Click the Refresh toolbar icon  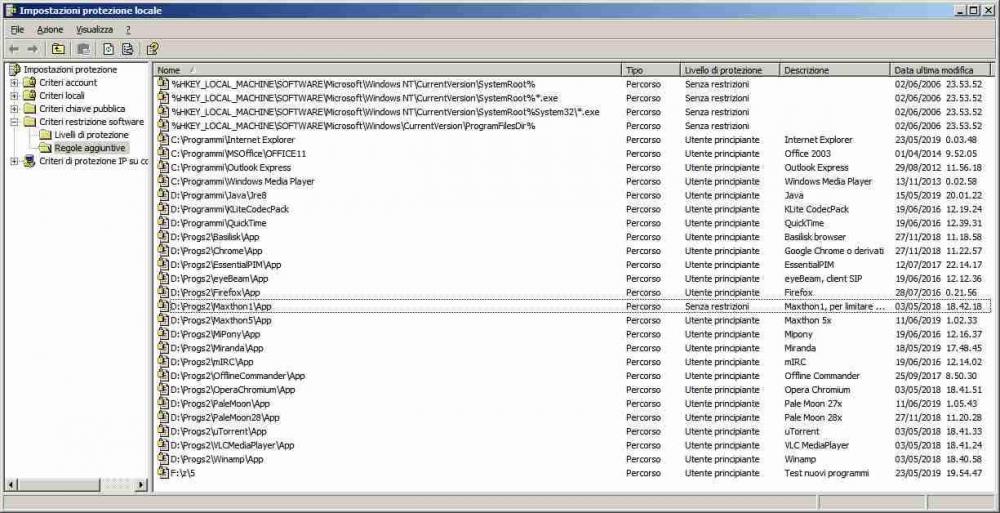coord(108,49)
